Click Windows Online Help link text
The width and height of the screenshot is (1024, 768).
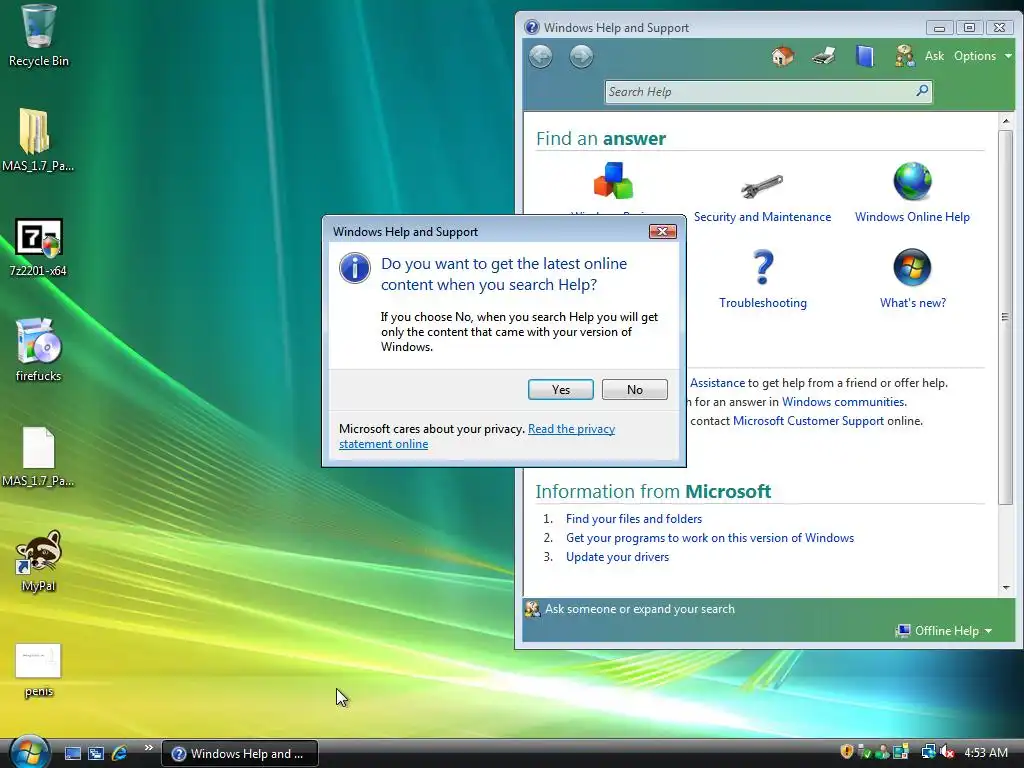coord(912,217)
